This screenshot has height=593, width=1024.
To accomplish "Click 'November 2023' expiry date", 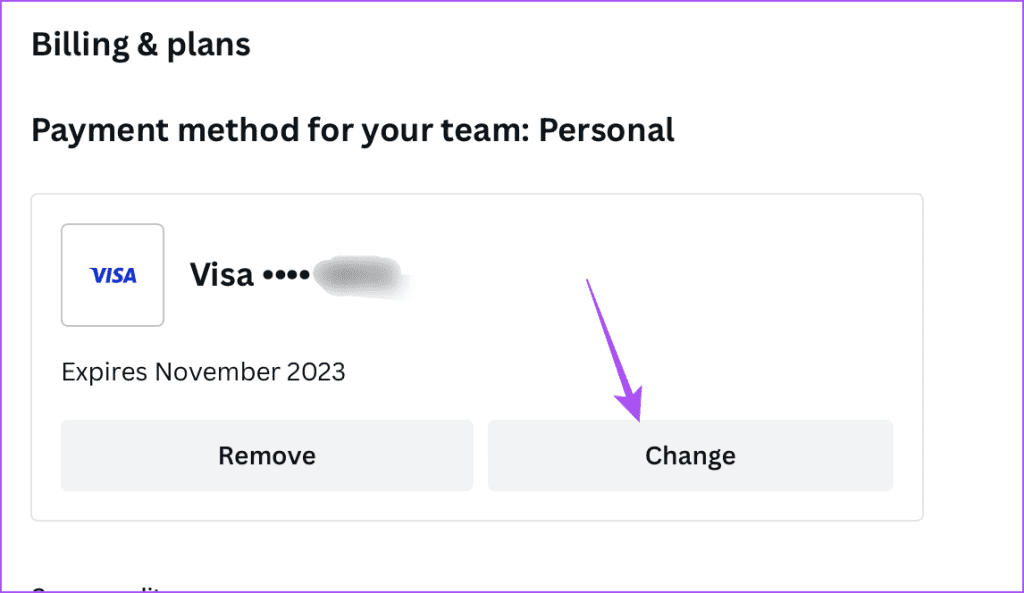I will click(250, 372).
